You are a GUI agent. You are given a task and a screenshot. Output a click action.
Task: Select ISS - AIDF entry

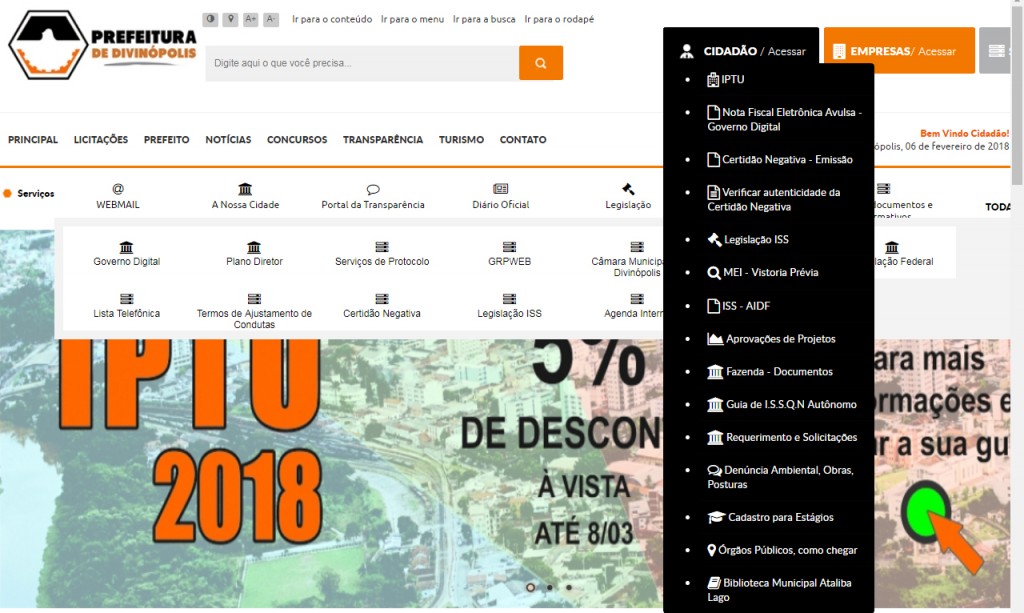tap(739, 306)
